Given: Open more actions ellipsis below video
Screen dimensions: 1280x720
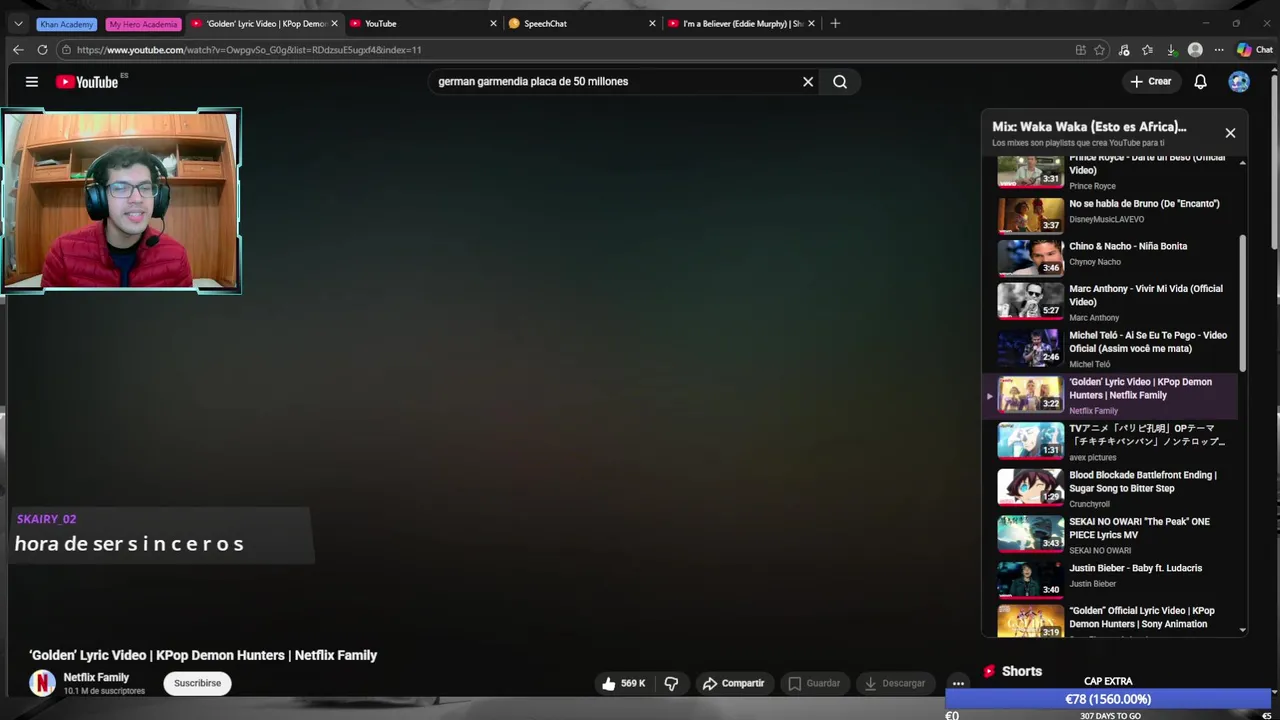Looking at the screenshot, I should tap(958, 683).
